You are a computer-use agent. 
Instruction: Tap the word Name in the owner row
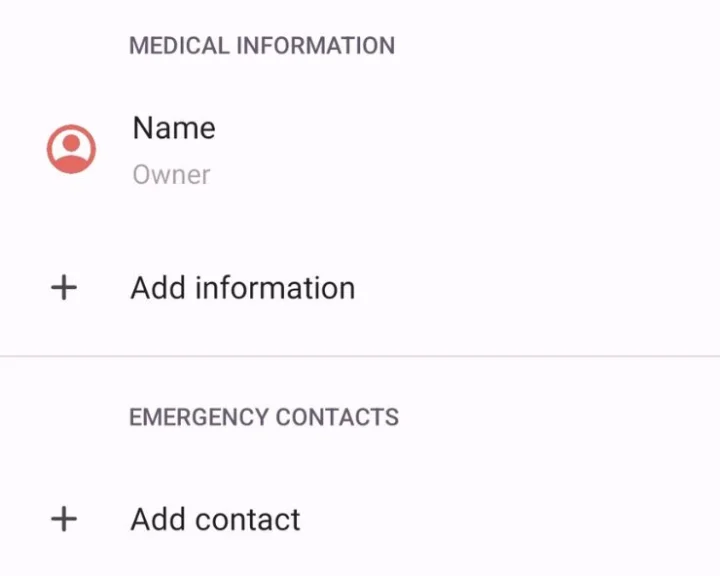click(173, 128)
